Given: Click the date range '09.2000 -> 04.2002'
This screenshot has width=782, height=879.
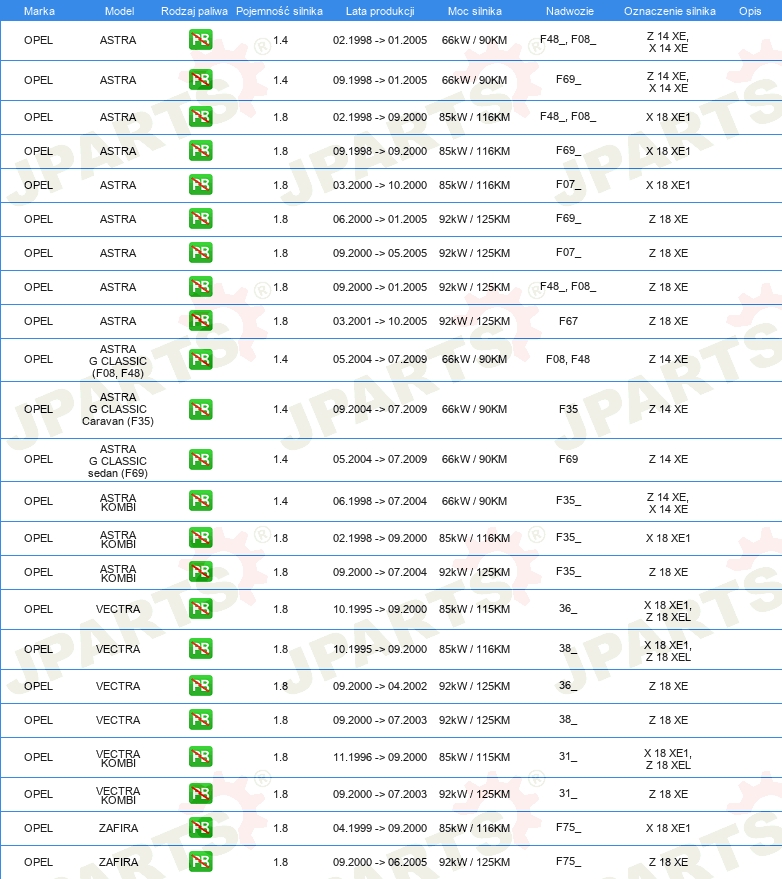Looking at the screenshot, I should point(380,686).
